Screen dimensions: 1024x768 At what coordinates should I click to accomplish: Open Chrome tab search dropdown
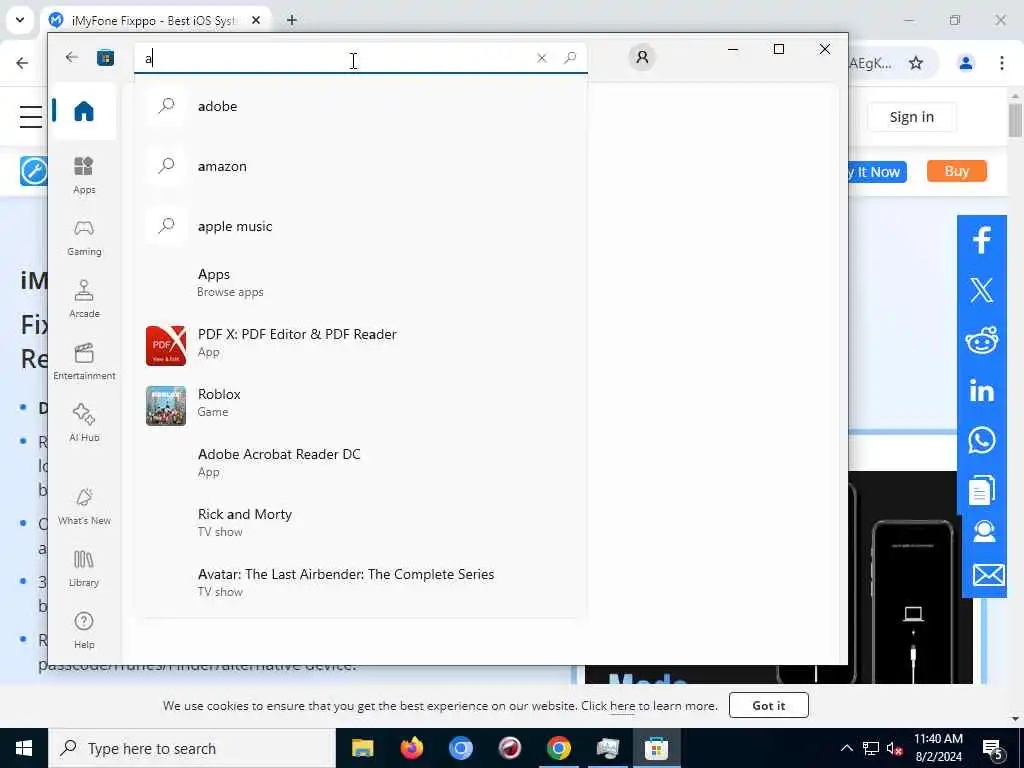click(x=20, y=20)
